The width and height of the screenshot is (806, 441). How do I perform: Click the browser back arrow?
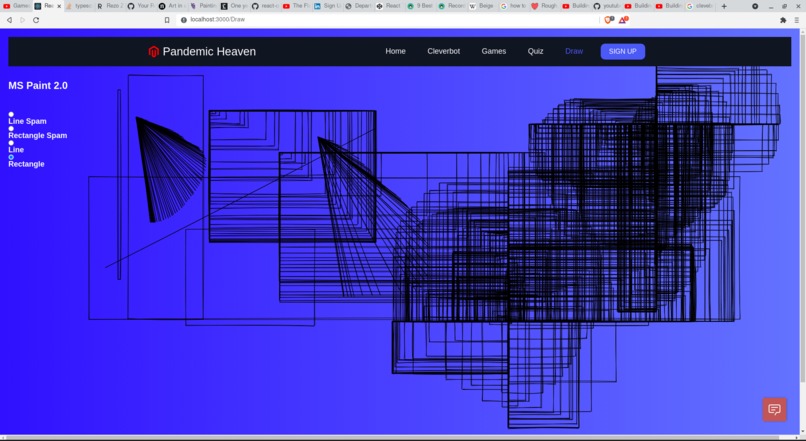pyautogui.click(x=9, y=20)
